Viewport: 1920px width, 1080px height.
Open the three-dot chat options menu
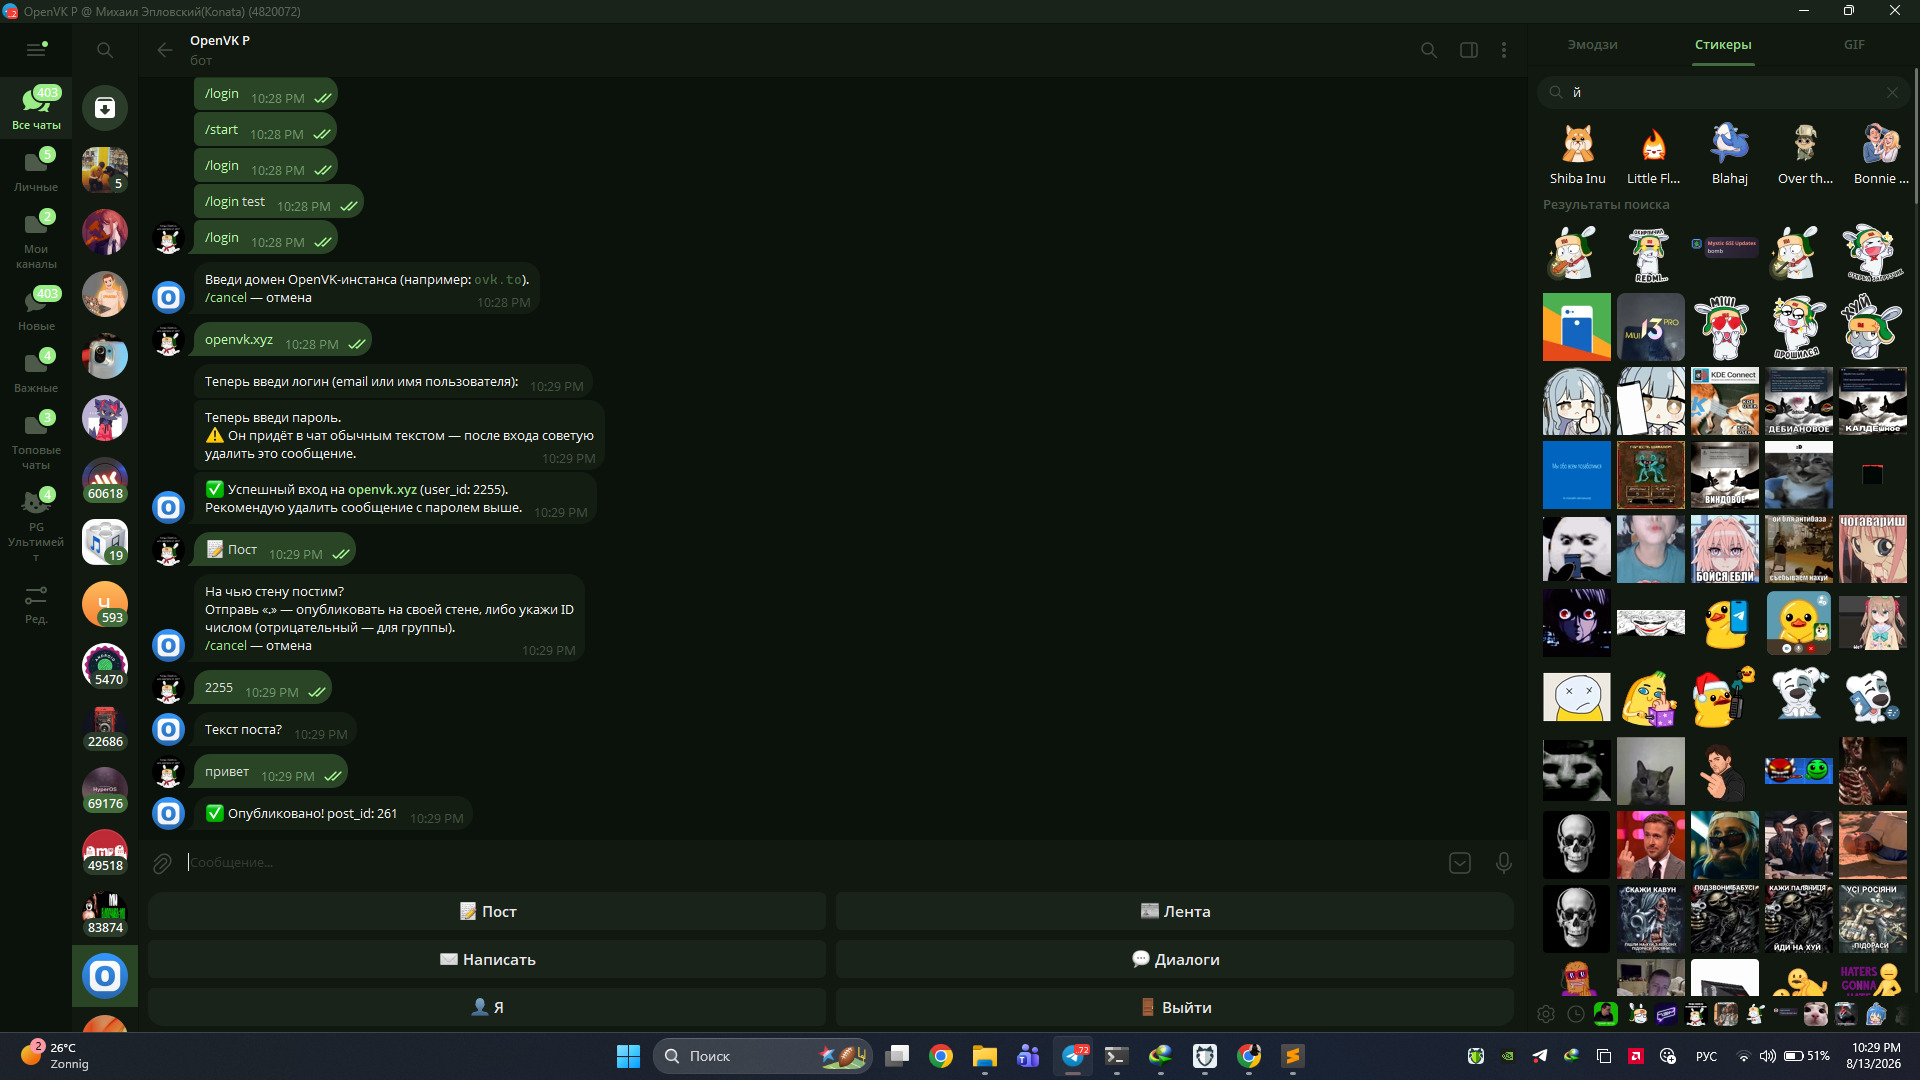pos(1504,50)
